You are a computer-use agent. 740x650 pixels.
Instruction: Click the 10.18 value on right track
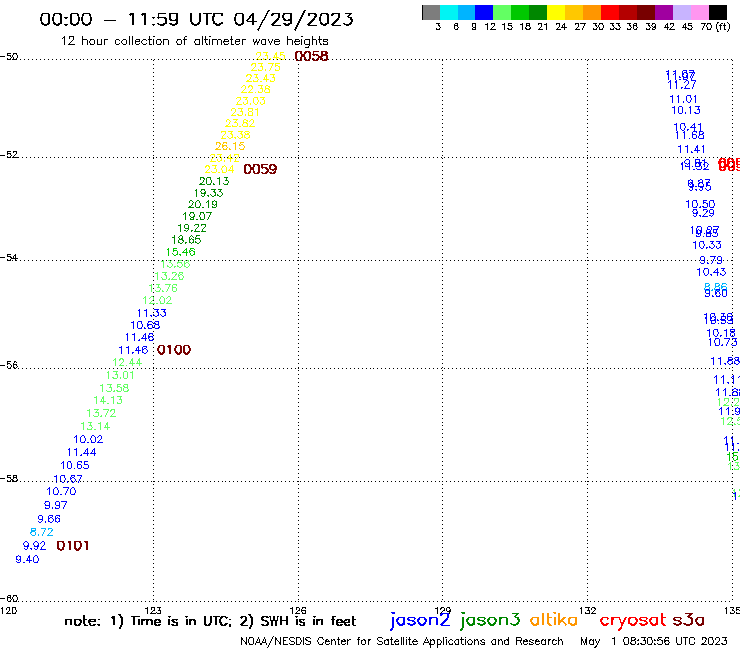point(721,333)
